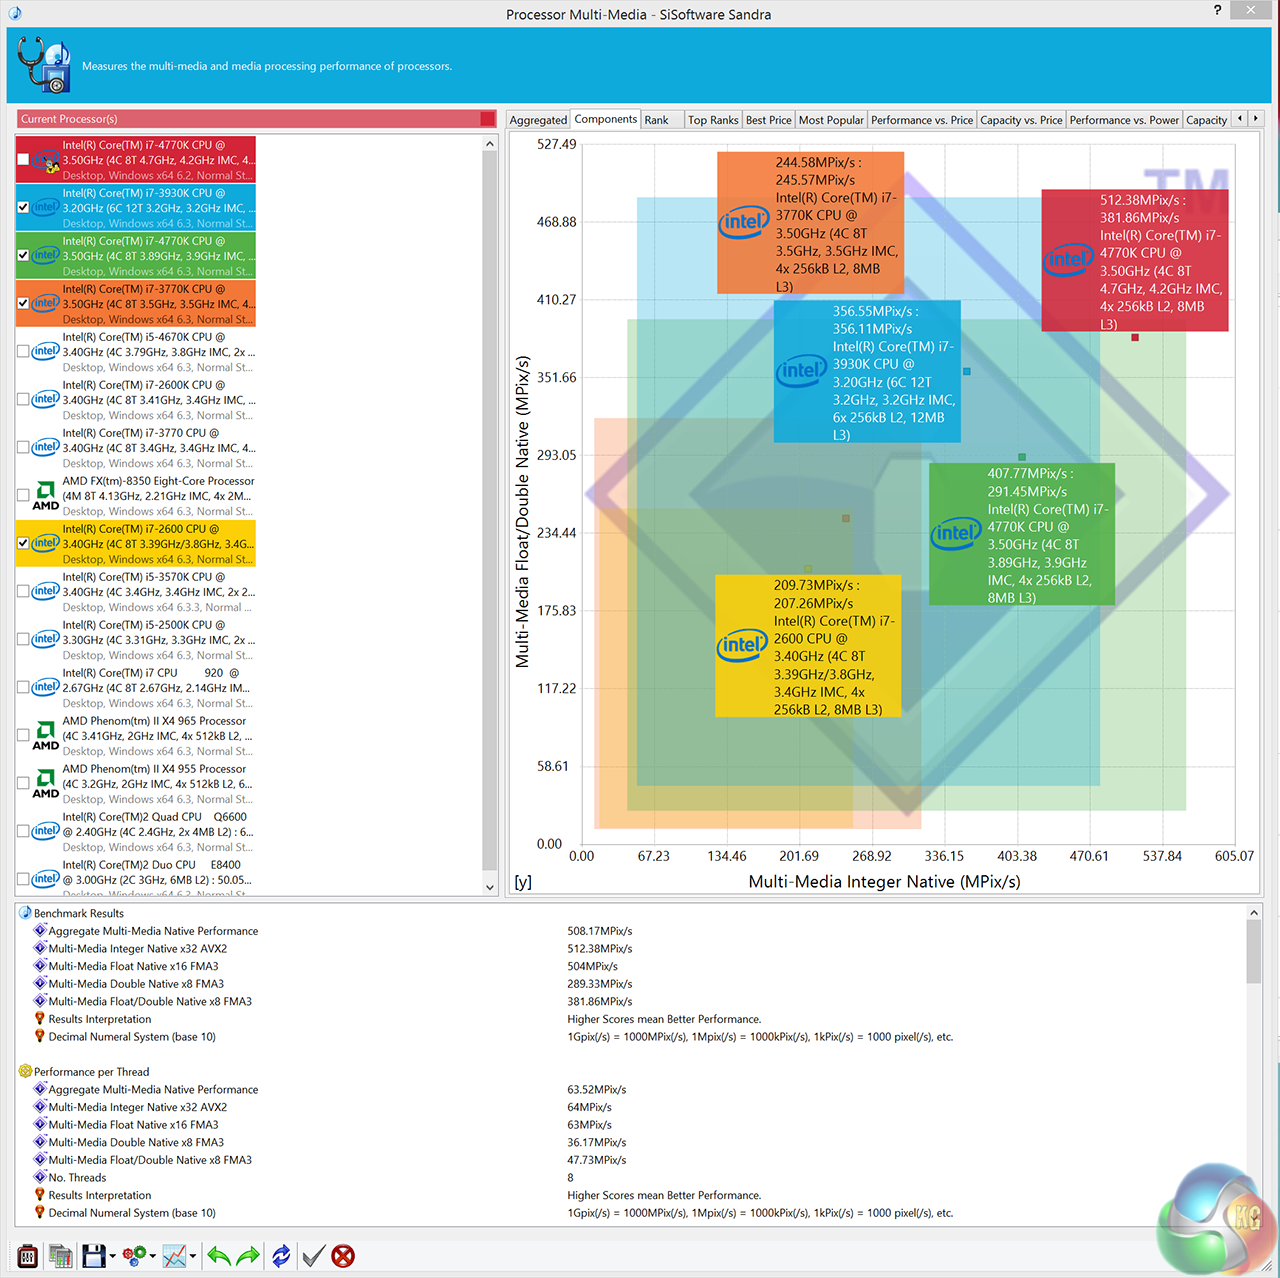This screenshot has width=1280, height=1278.
Task: Click the red color swatch in Current Processor(s) header
Action: tap(488, 119)
